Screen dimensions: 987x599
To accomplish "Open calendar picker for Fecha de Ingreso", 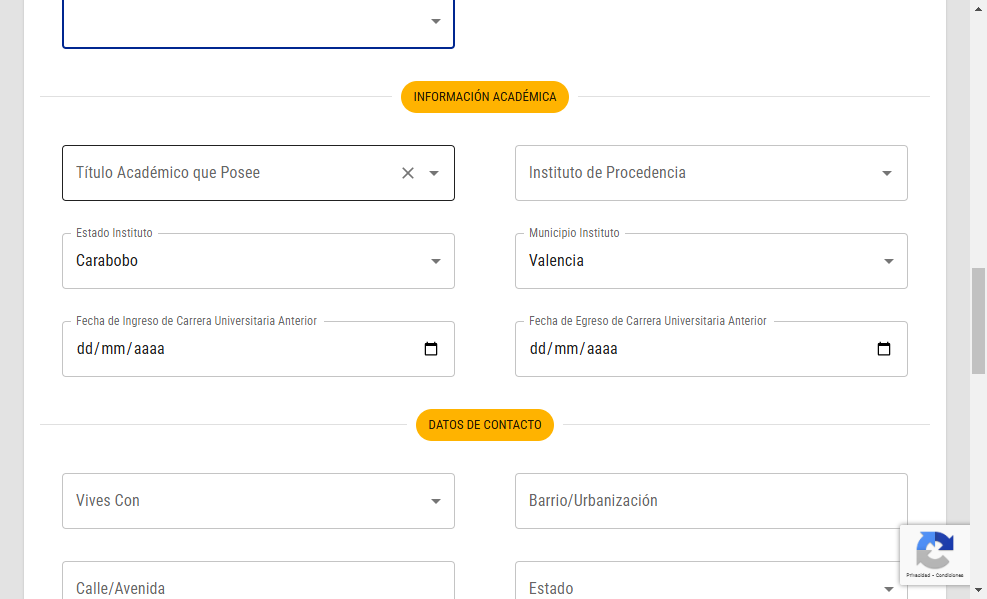I will coord(431,349).
